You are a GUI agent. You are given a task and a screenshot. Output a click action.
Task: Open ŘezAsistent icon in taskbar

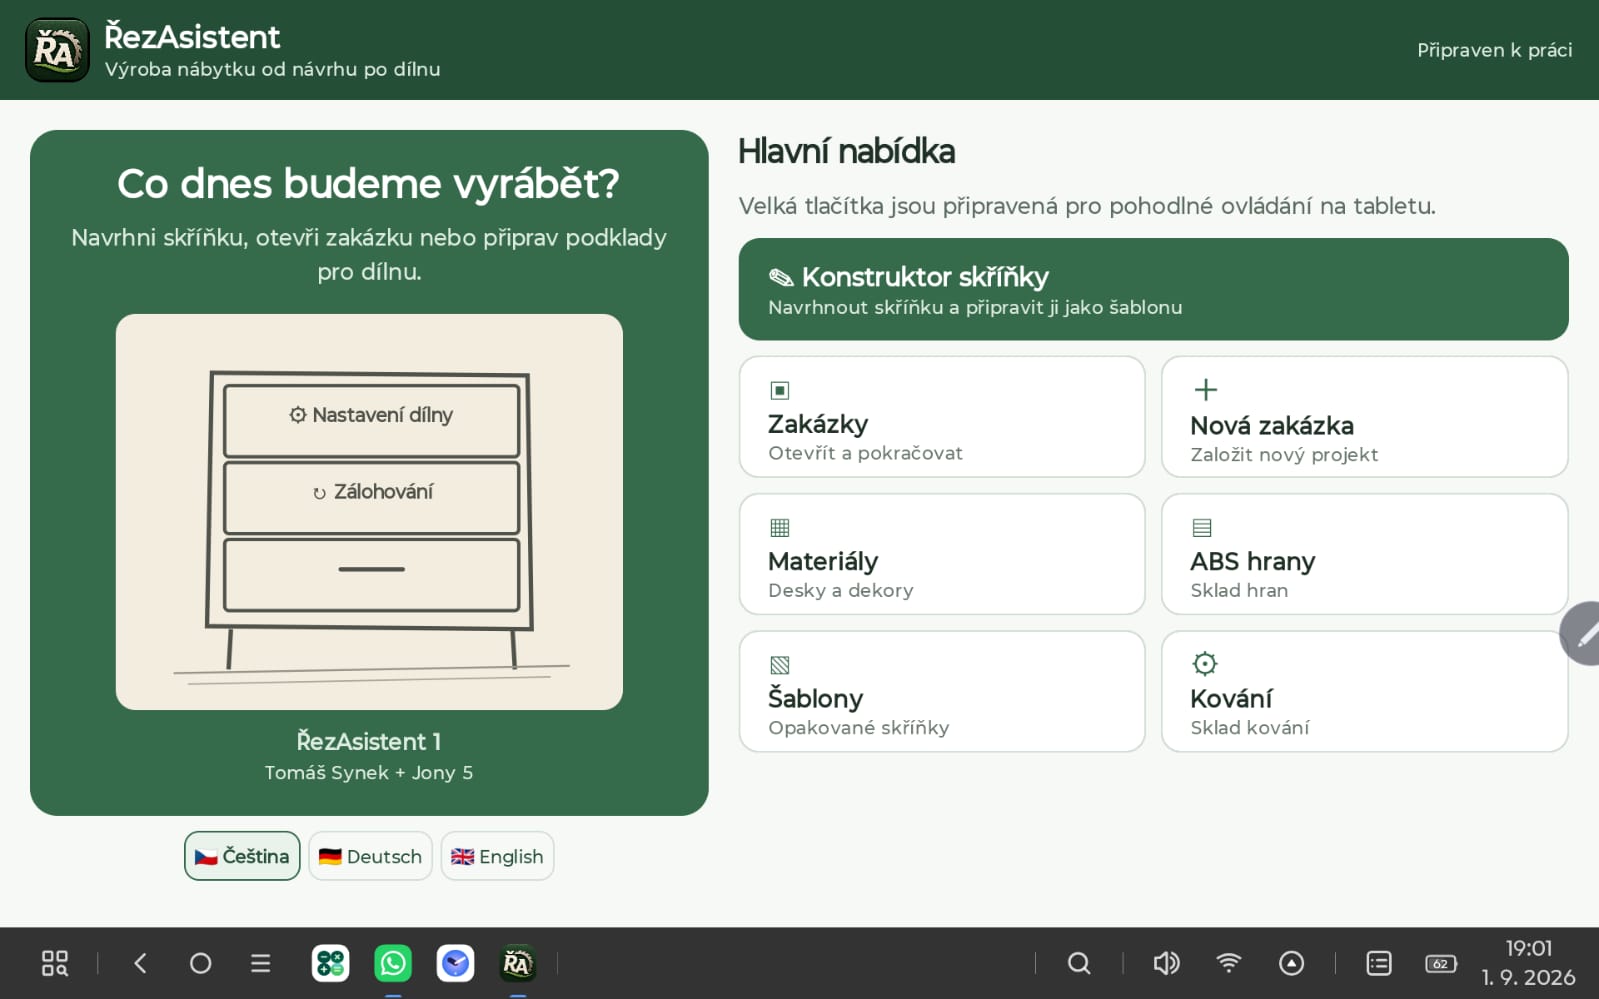[x=517, y=963]
